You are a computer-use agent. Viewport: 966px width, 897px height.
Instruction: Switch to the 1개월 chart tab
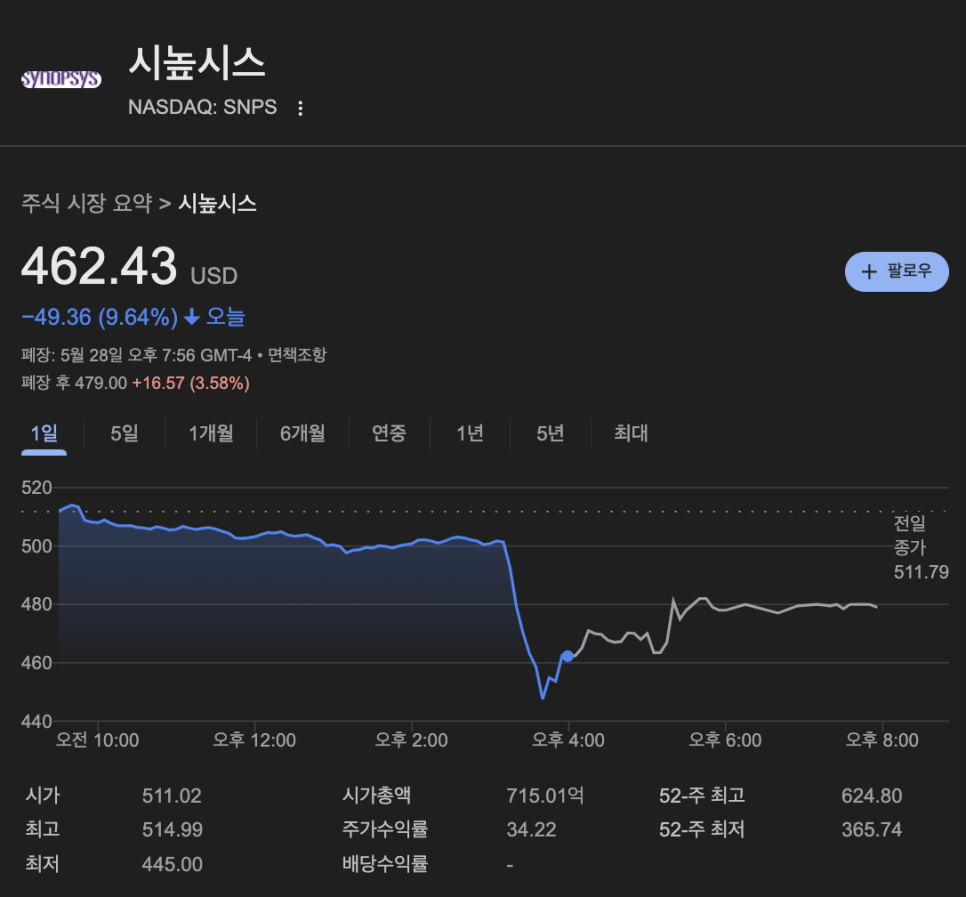coord(211,433)
